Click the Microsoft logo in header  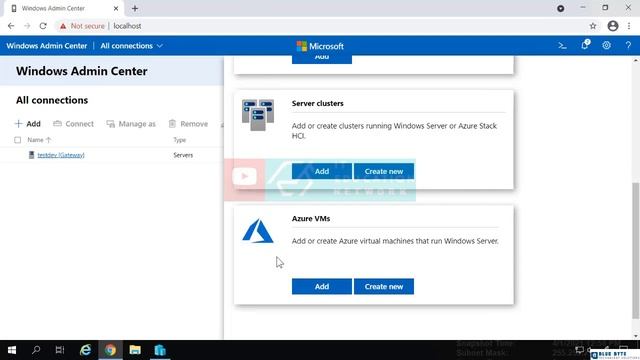(x=320, y=46)
